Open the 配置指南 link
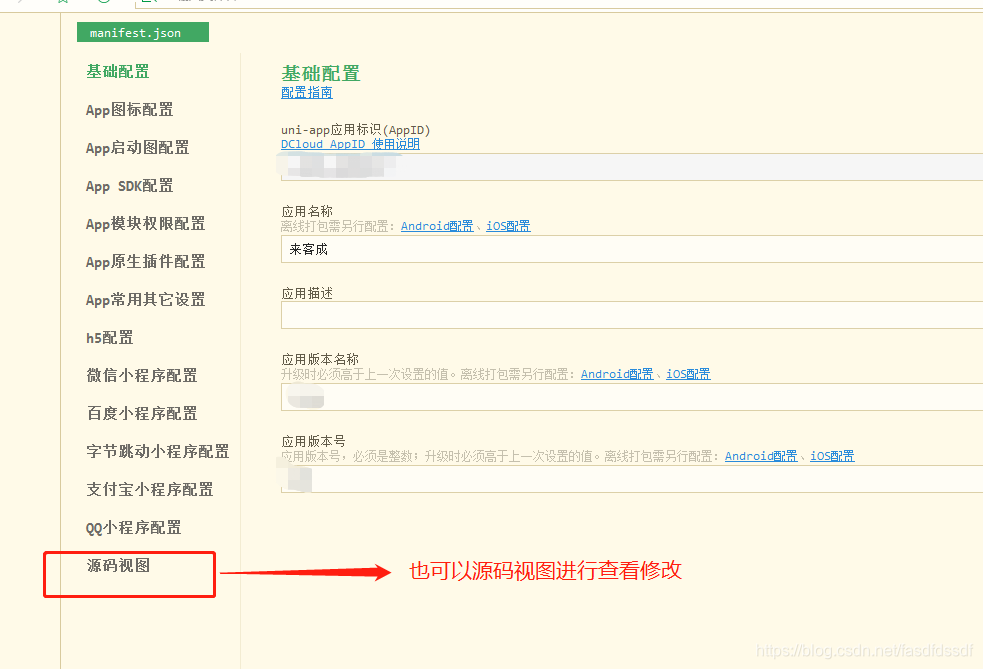Screen dimensions: 983x669 307,93
